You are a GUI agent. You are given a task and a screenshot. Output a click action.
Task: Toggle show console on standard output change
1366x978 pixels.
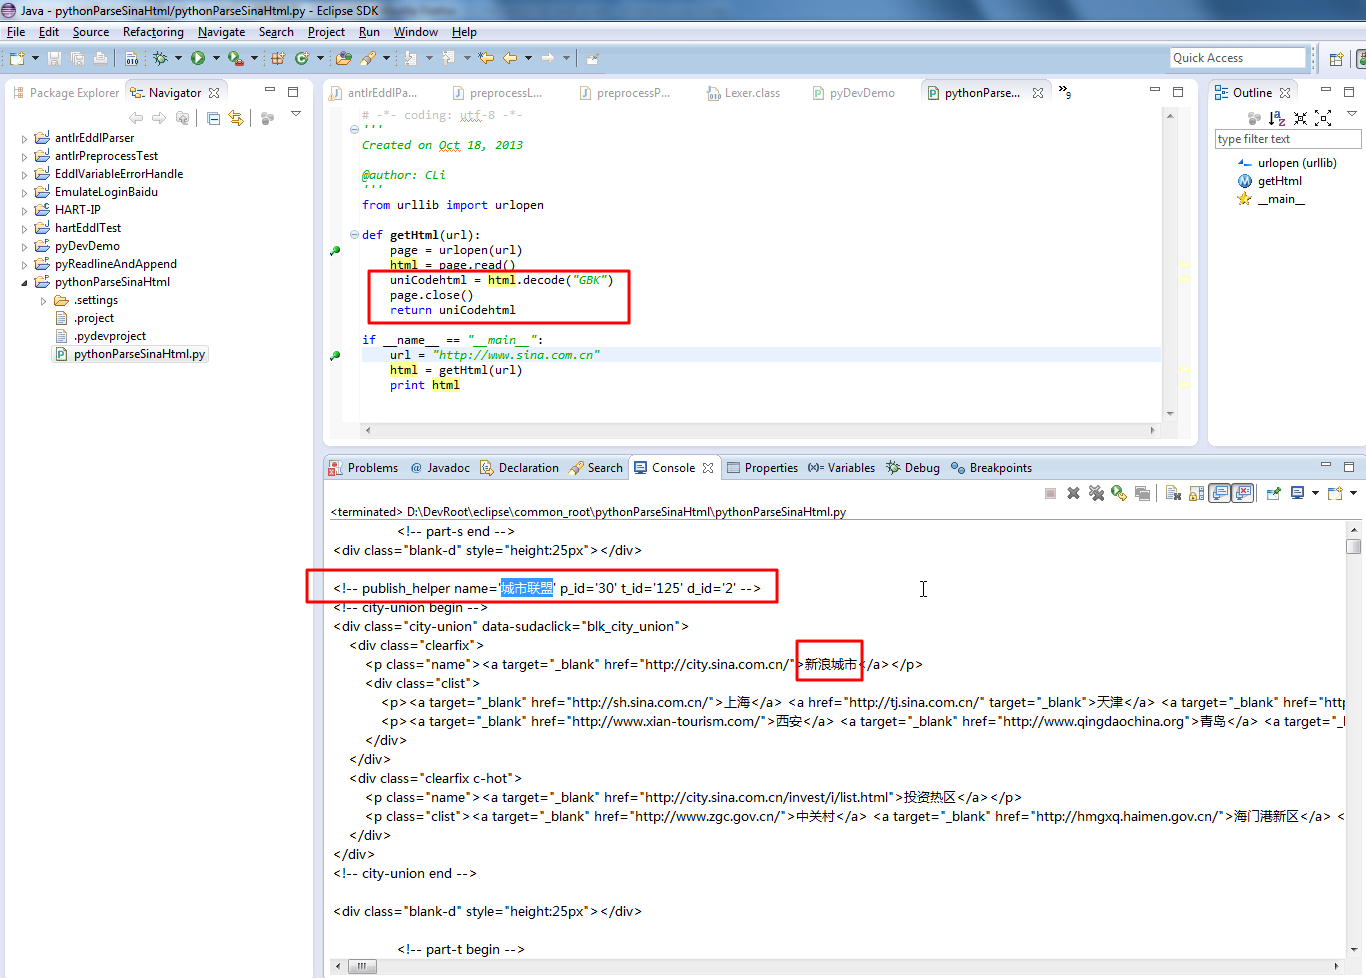[x=1220, y=493]
